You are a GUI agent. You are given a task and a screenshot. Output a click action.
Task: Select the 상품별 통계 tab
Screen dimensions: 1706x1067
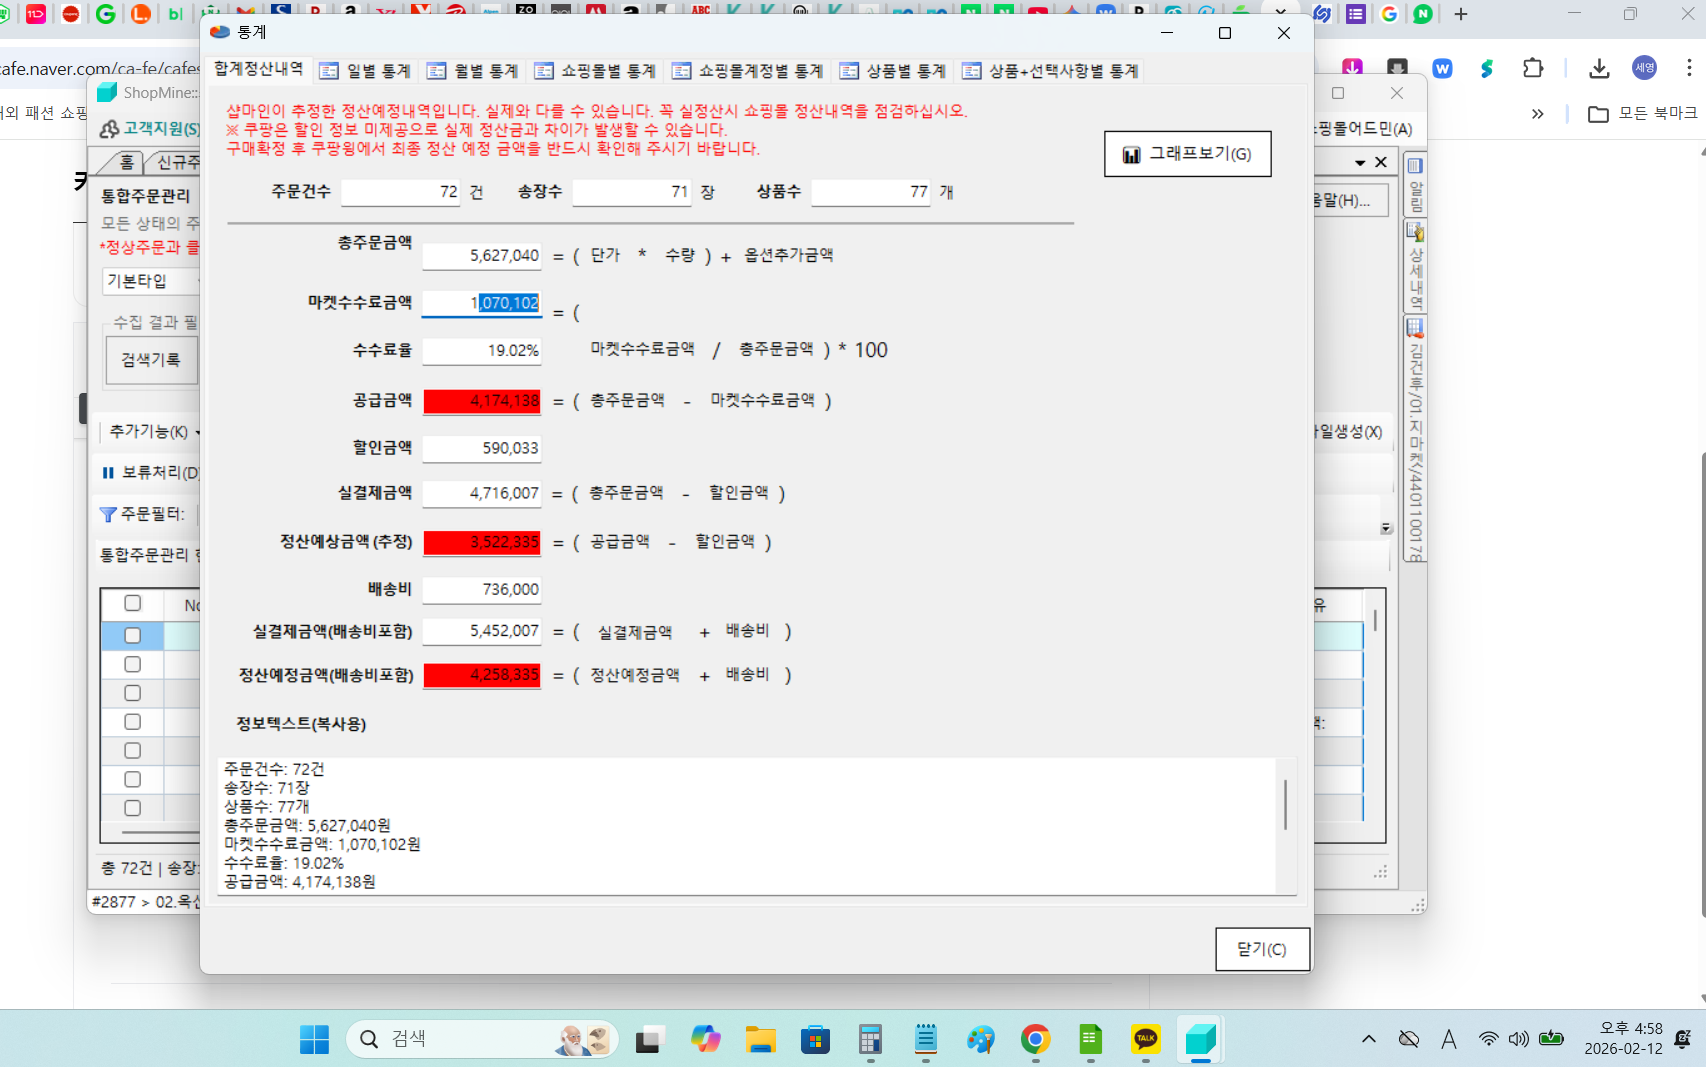click(893, 71)
